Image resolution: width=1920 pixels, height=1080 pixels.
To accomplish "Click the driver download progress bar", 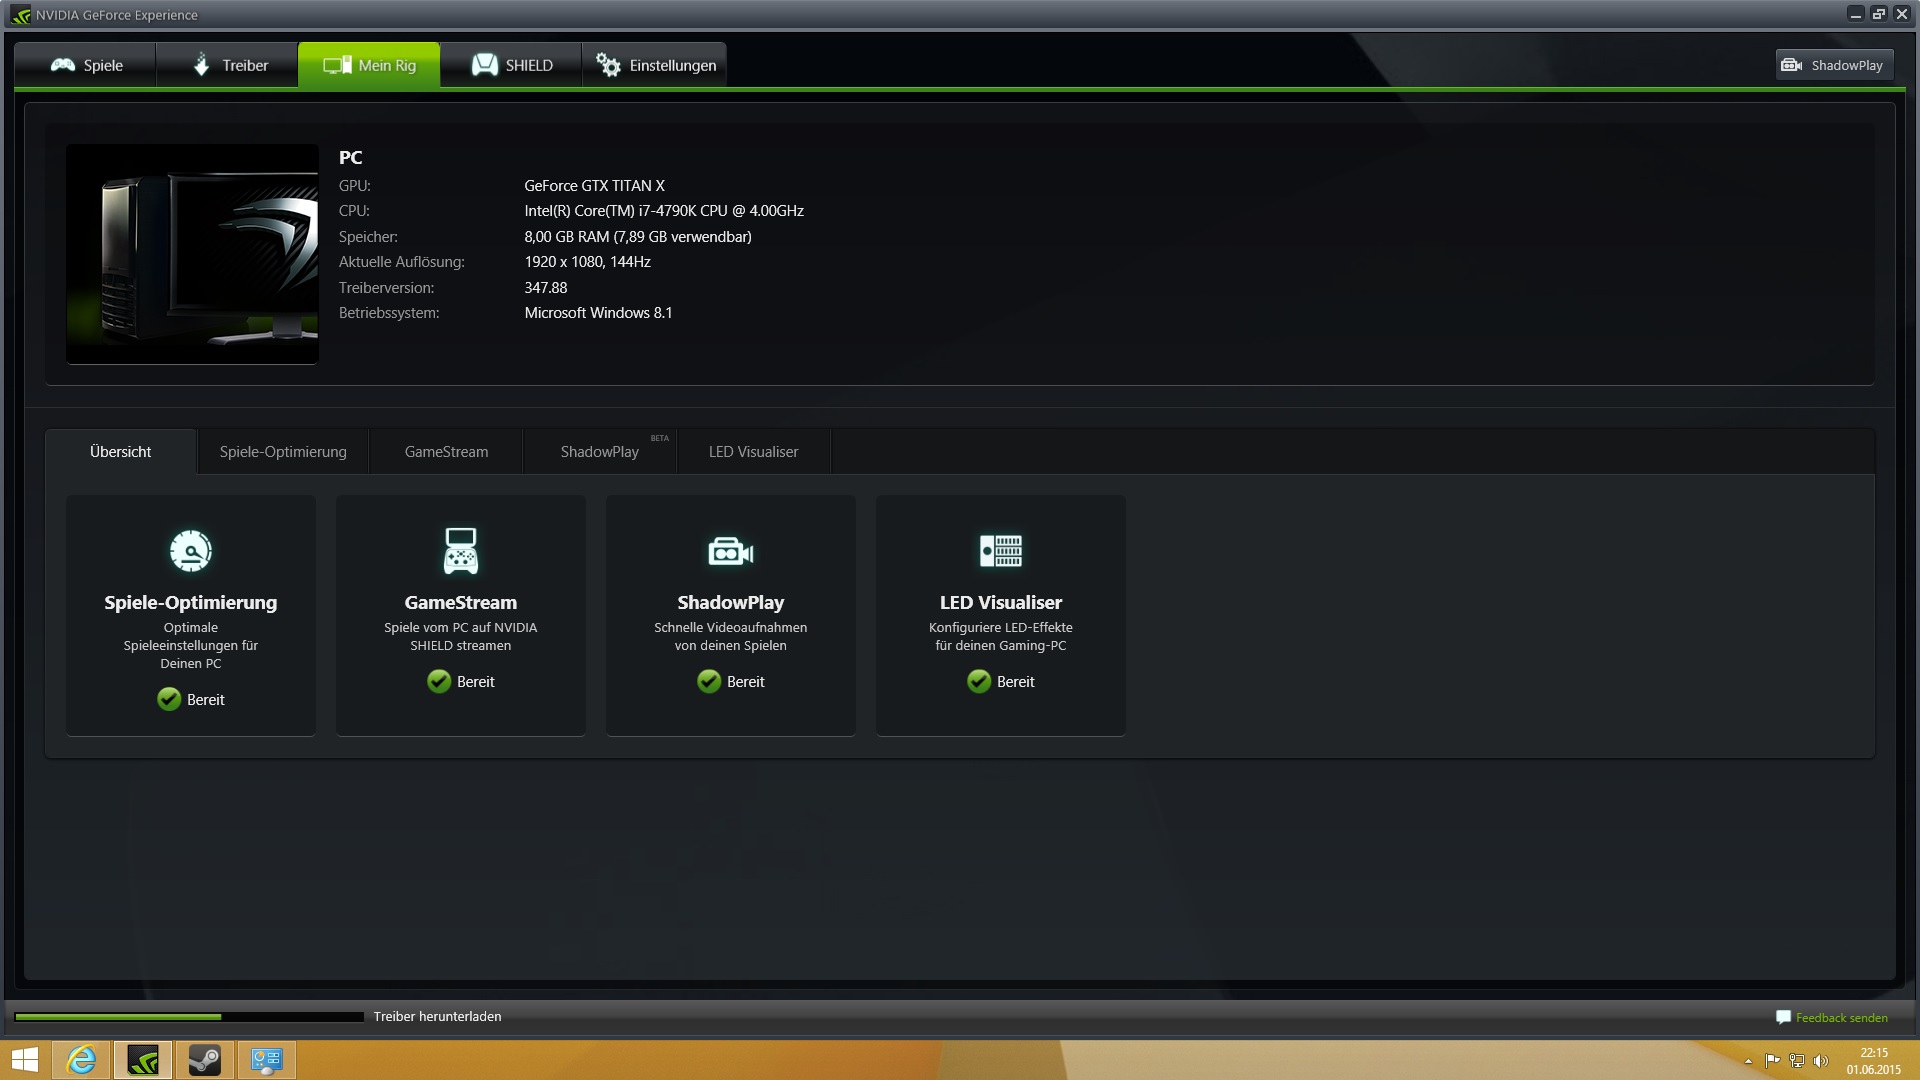I will click(189, 1017).
